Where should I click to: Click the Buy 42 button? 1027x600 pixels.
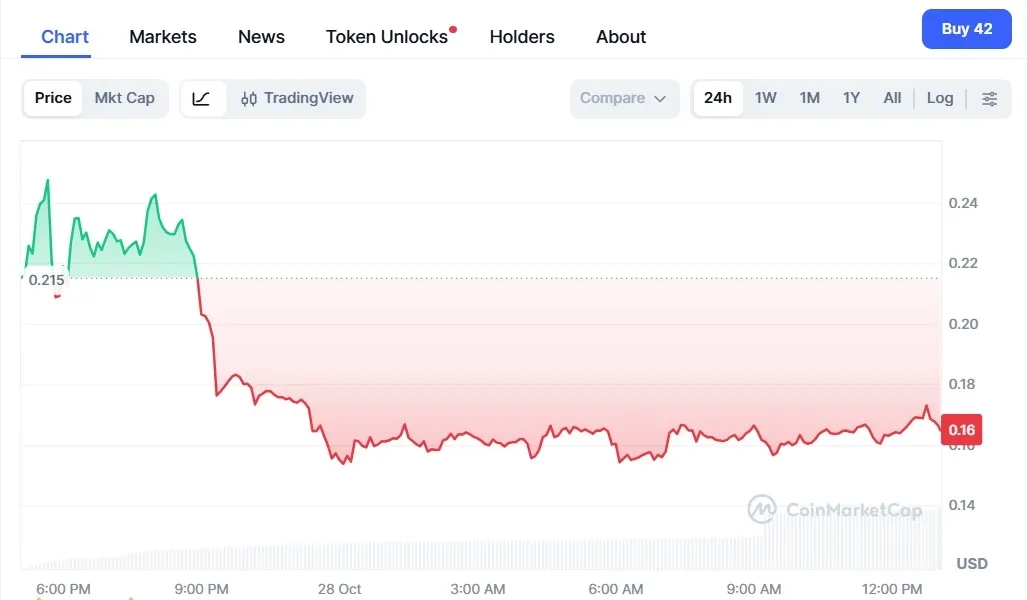(x=965, y=28)
